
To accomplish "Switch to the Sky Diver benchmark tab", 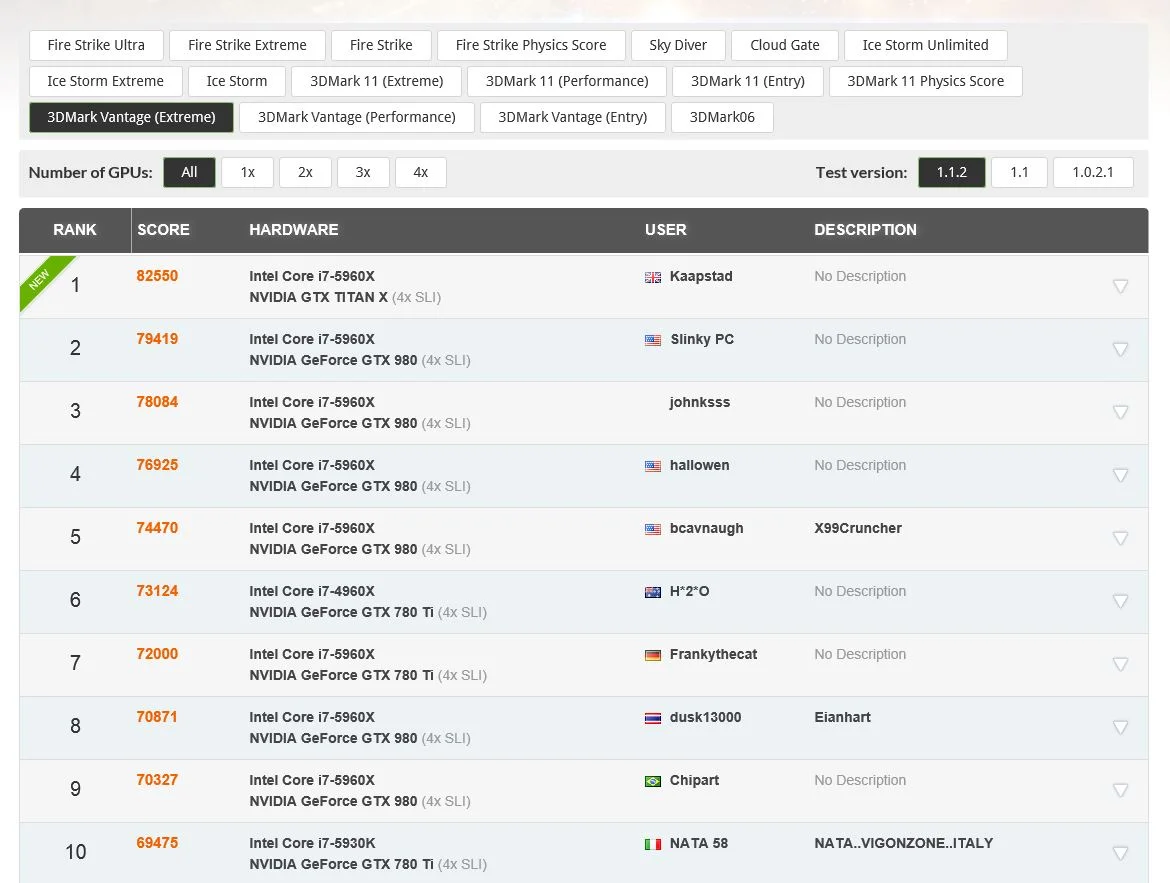I will tap(678, 45).
